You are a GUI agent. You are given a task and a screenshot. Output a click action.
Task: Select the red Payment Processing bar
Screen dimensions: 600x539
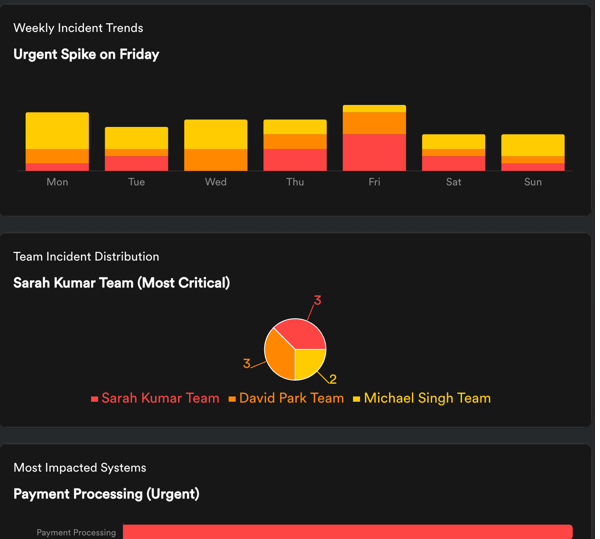tap(347, 532)
